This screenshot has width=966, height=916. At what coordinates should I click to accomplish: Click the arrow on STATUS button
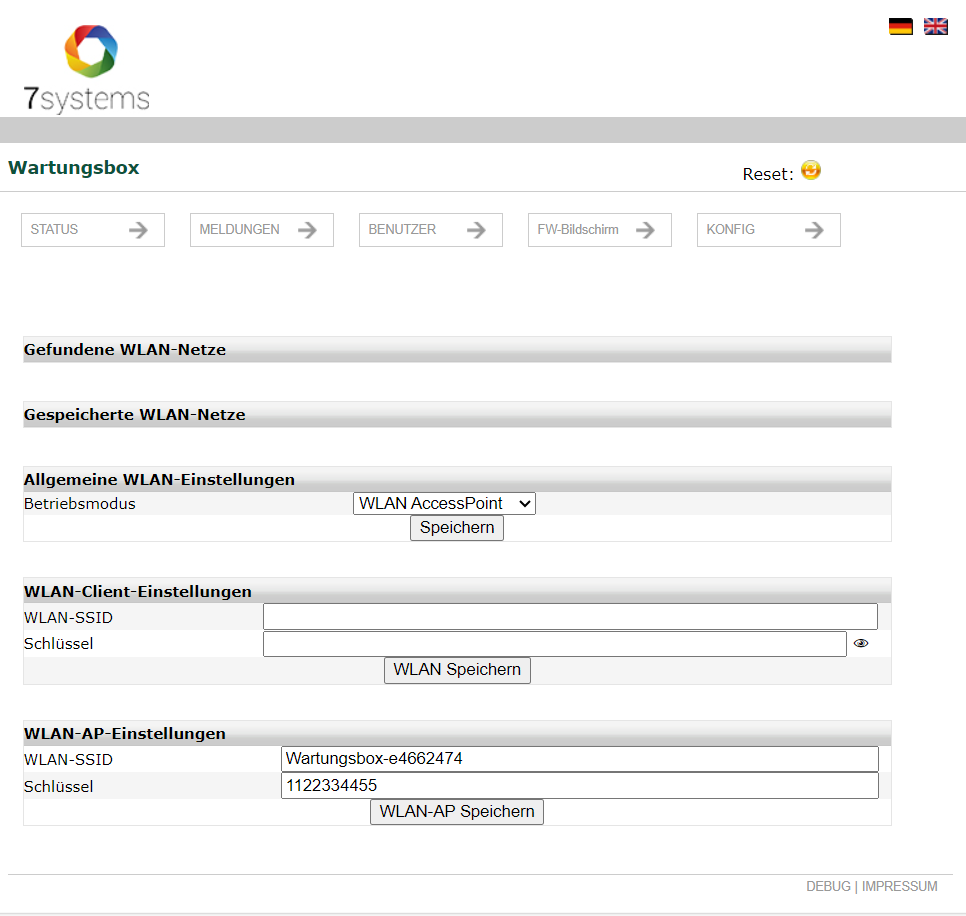(x=138, y=230)
